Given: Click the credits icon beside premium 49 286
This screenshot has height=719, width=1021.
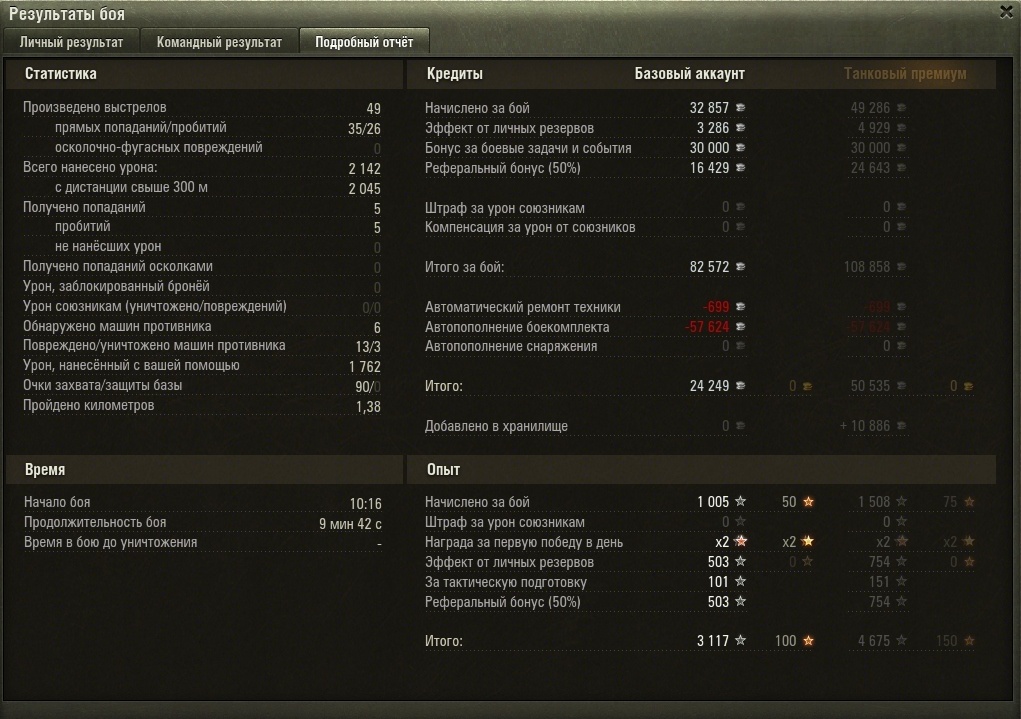Looking at the screenshot, I should (x=901, y=108).
